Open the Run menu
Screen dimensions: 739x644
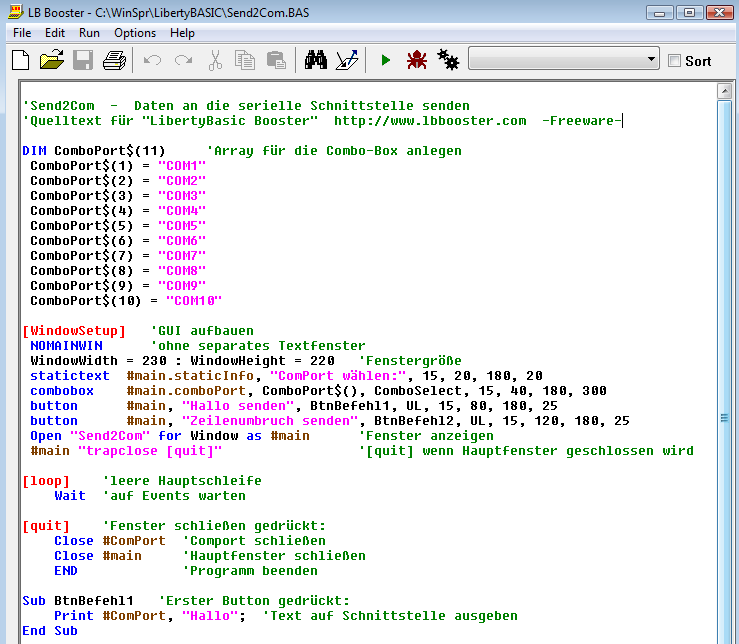click(x=89, y=33)
